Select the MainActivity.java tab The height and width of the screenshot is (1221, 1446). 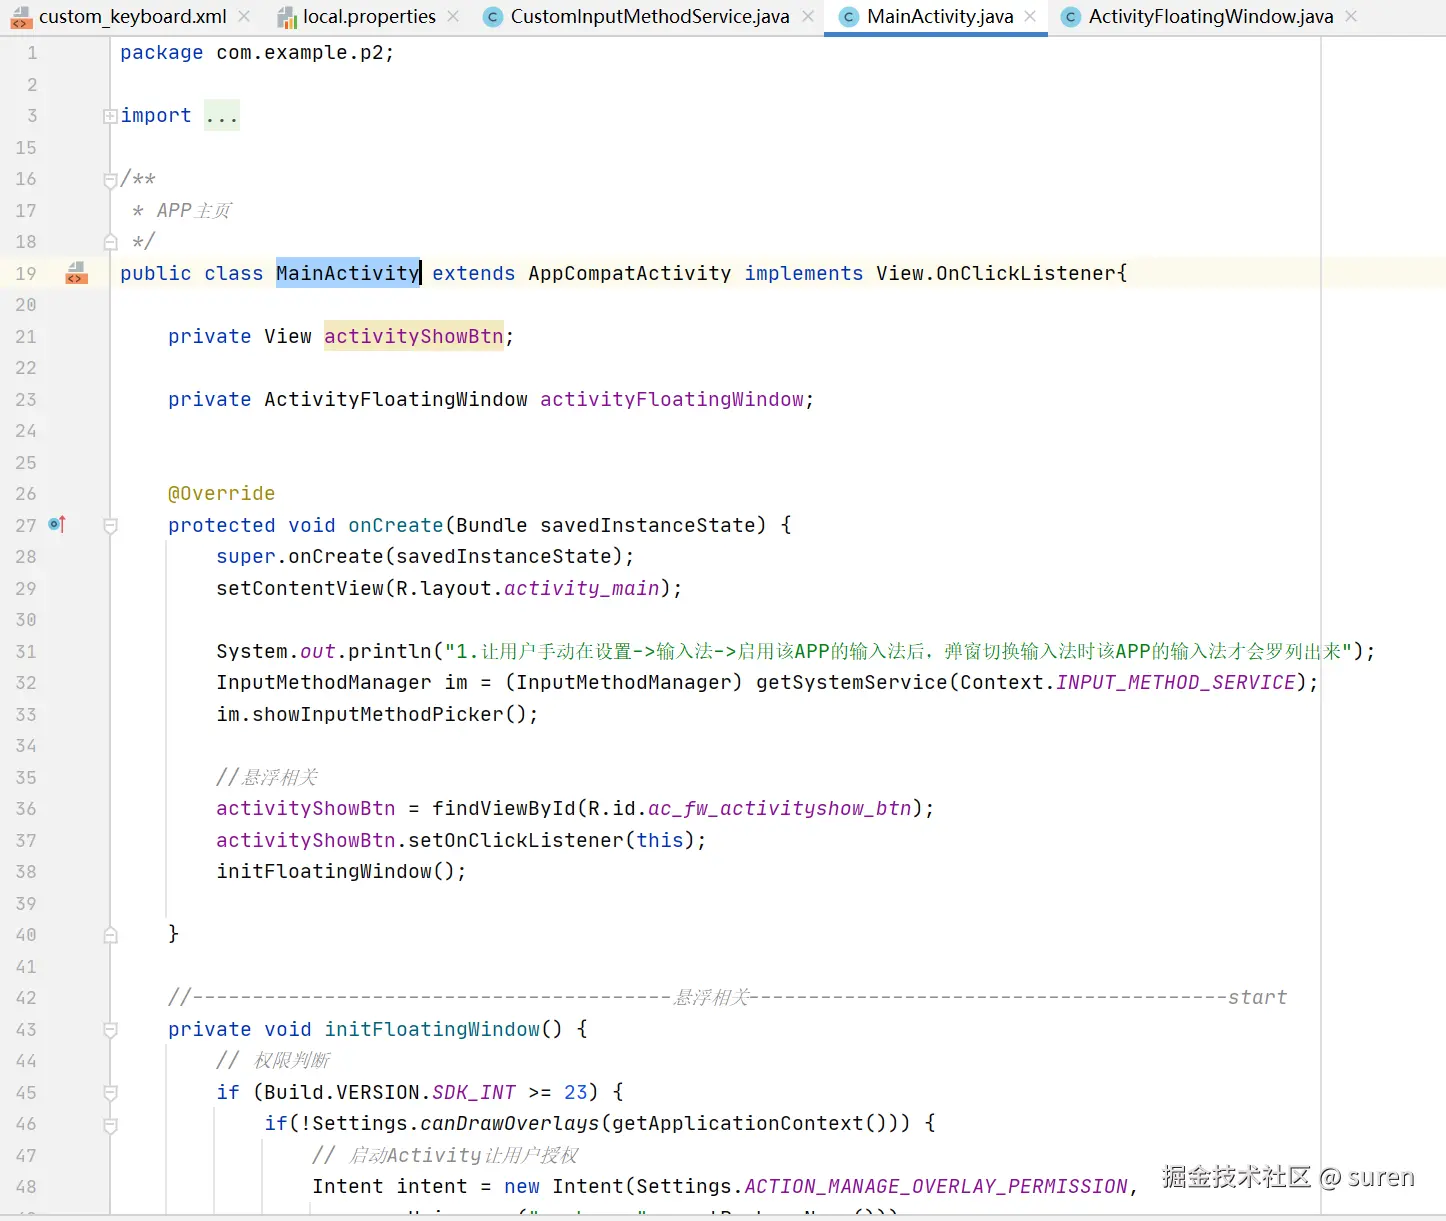click(939, 17)
